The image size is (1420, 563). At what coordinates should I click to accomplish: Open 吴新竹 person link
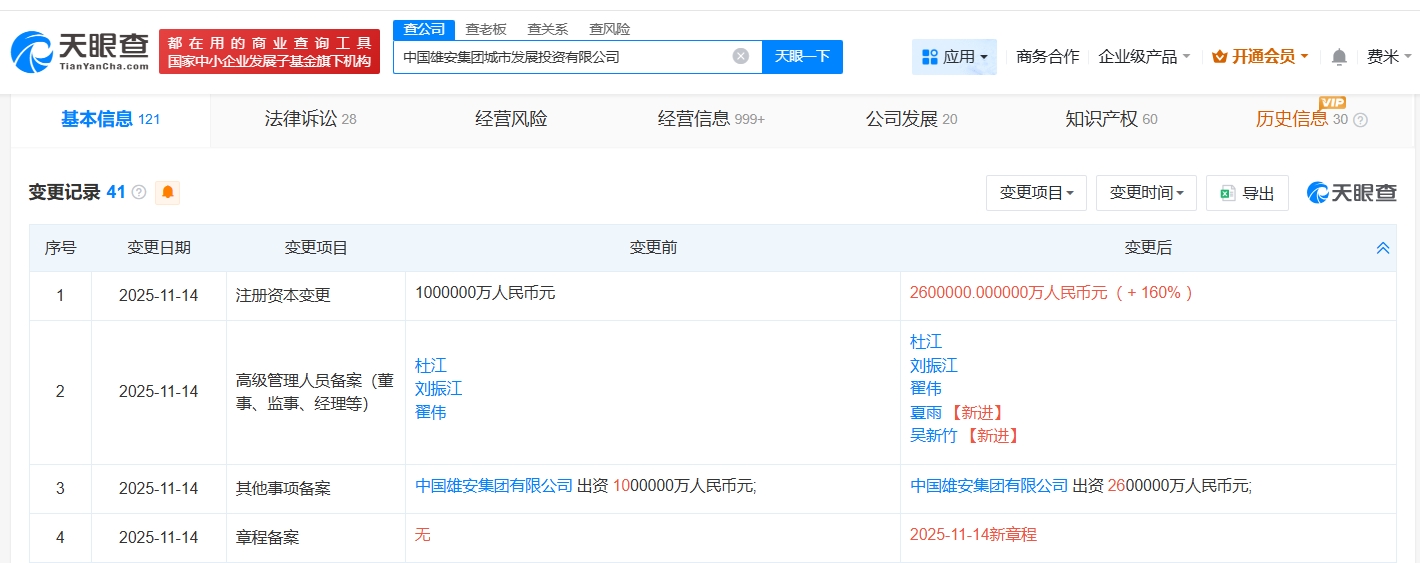point(933,435)
